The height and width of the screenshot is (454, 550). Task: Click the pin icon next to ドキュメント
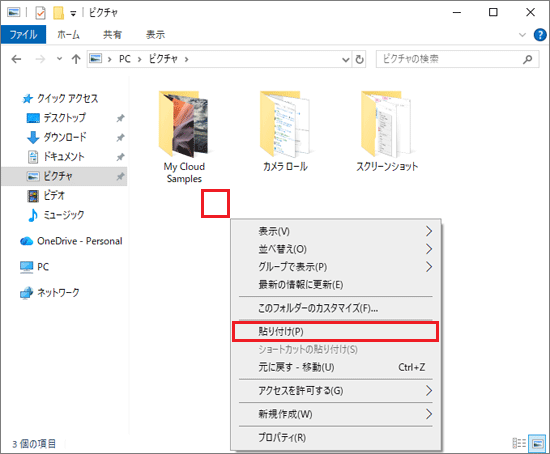(120, 157)
